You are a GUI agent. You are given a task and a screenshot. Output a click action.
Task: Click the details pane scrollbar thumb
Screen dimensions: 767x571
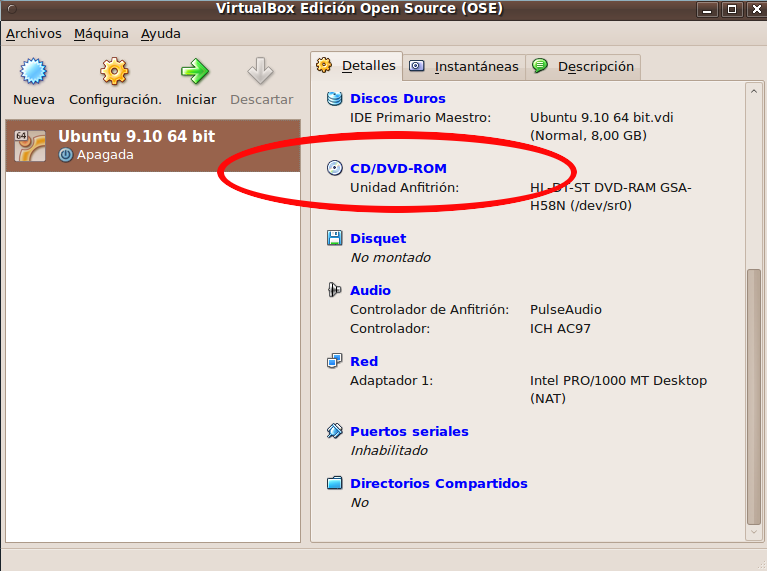click(754, 396)
